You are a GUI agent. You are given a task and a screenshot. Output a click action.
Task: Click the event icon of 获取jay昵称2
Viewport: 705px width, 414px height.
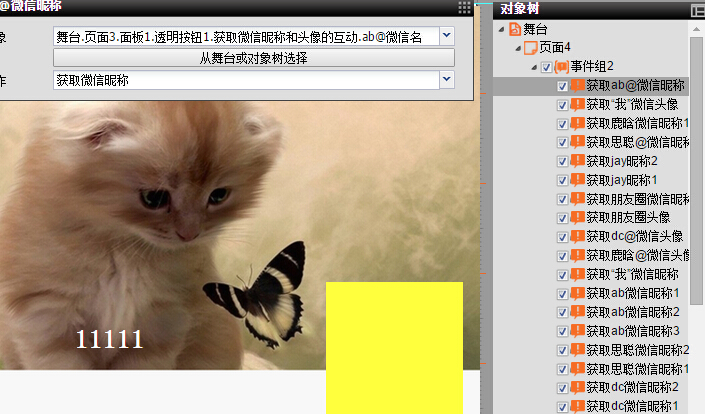(577, 161)
